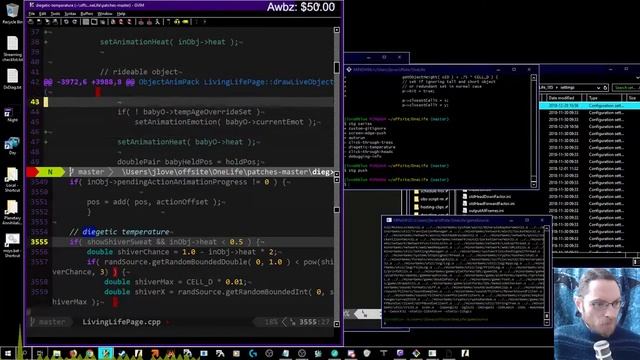This screenshot has width=640, height=360.
Task: Click the git terminal window's scrollbar down arrow
Action: click(533, 184)
